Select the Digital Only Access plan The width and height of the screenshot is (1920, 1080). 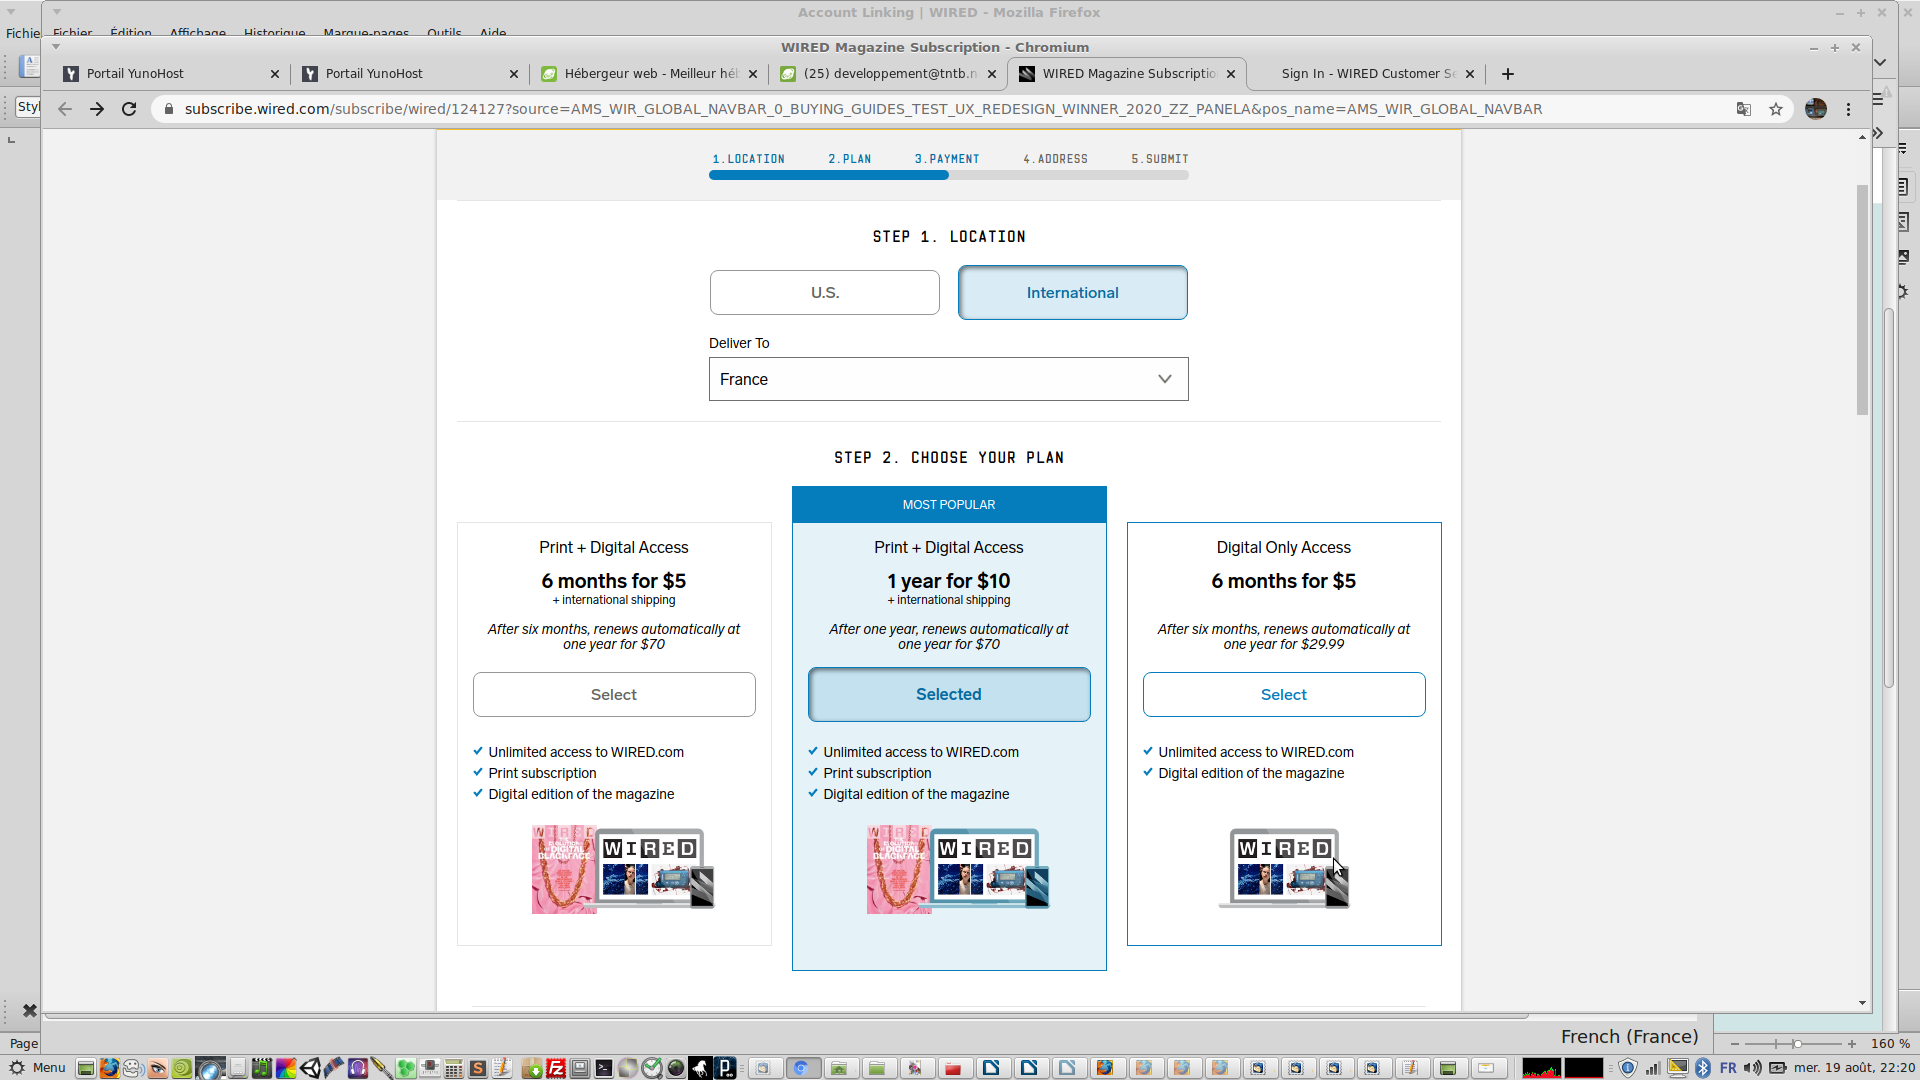(1283, 695)
